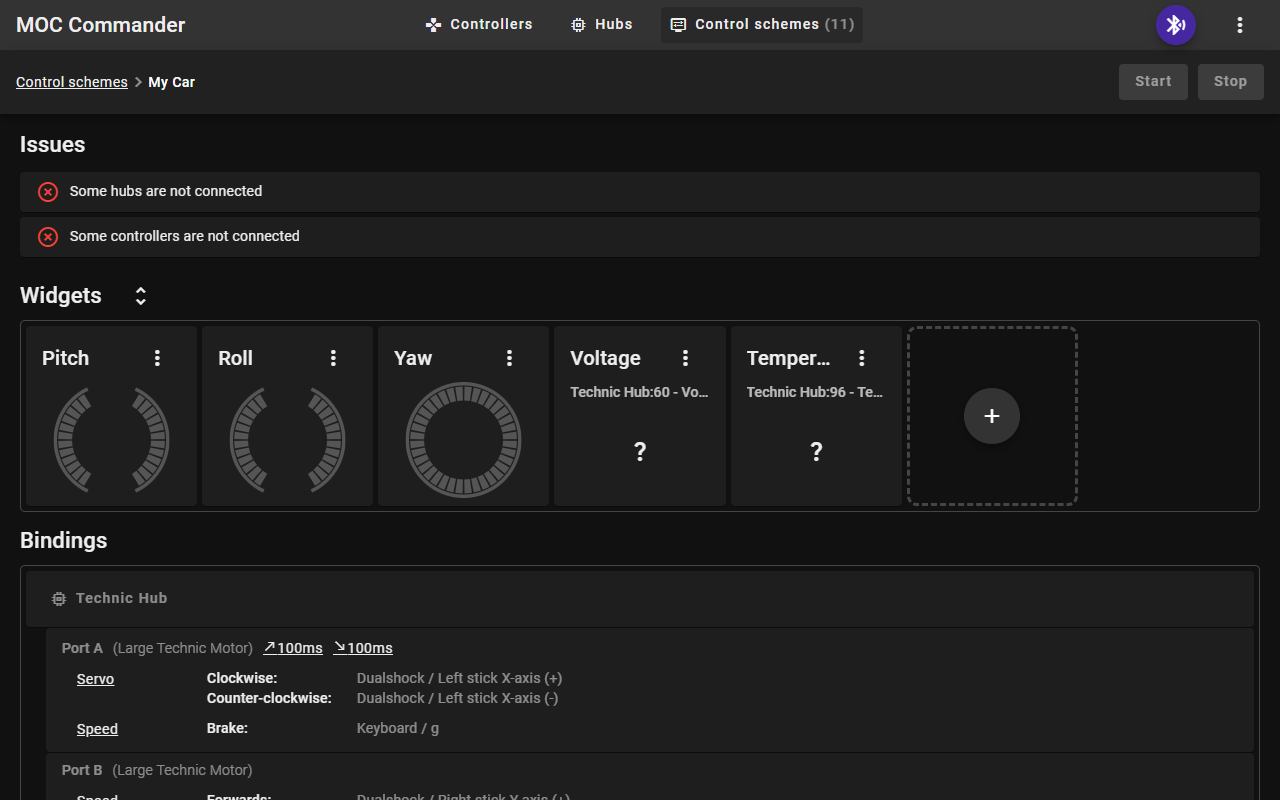Screen dimensions: 1280x800
Task: Click 'Dualshock / Left stick X-axis (+)' text
Action: 460,678
